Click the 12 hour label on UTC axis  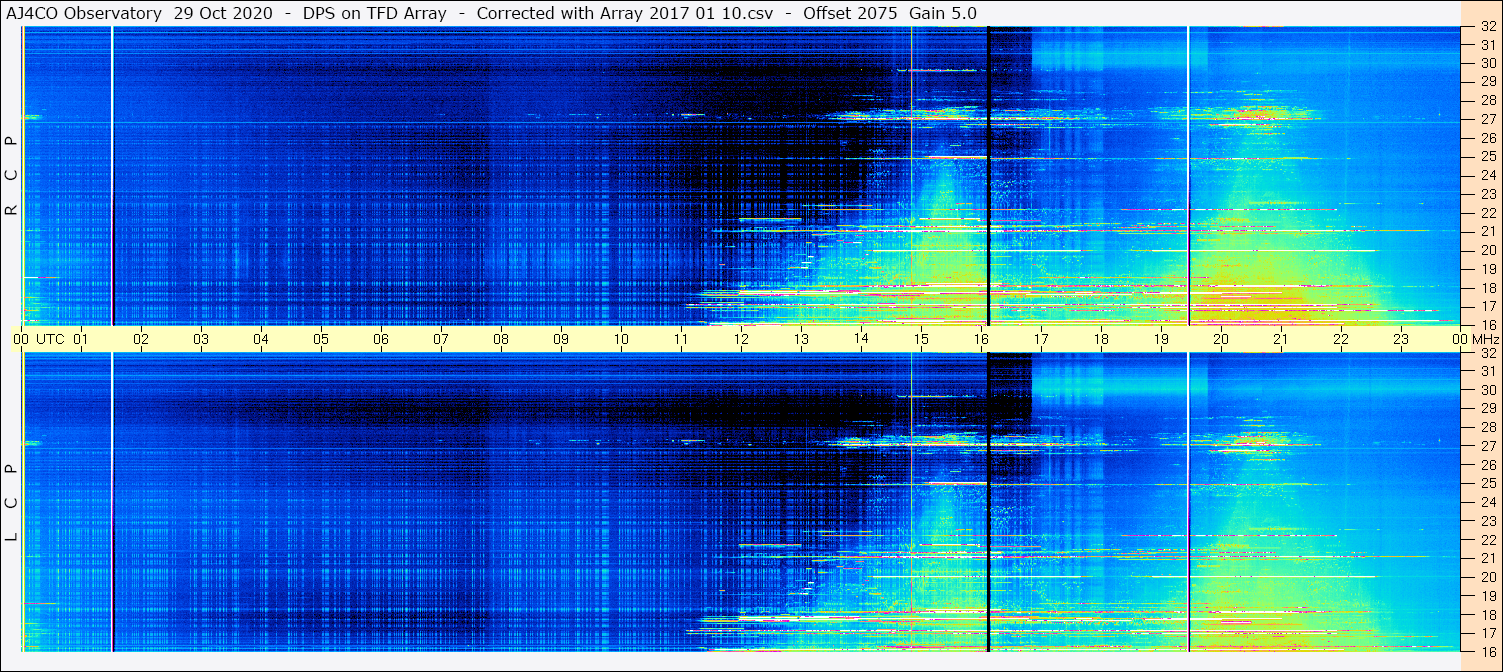pos(741,339)
